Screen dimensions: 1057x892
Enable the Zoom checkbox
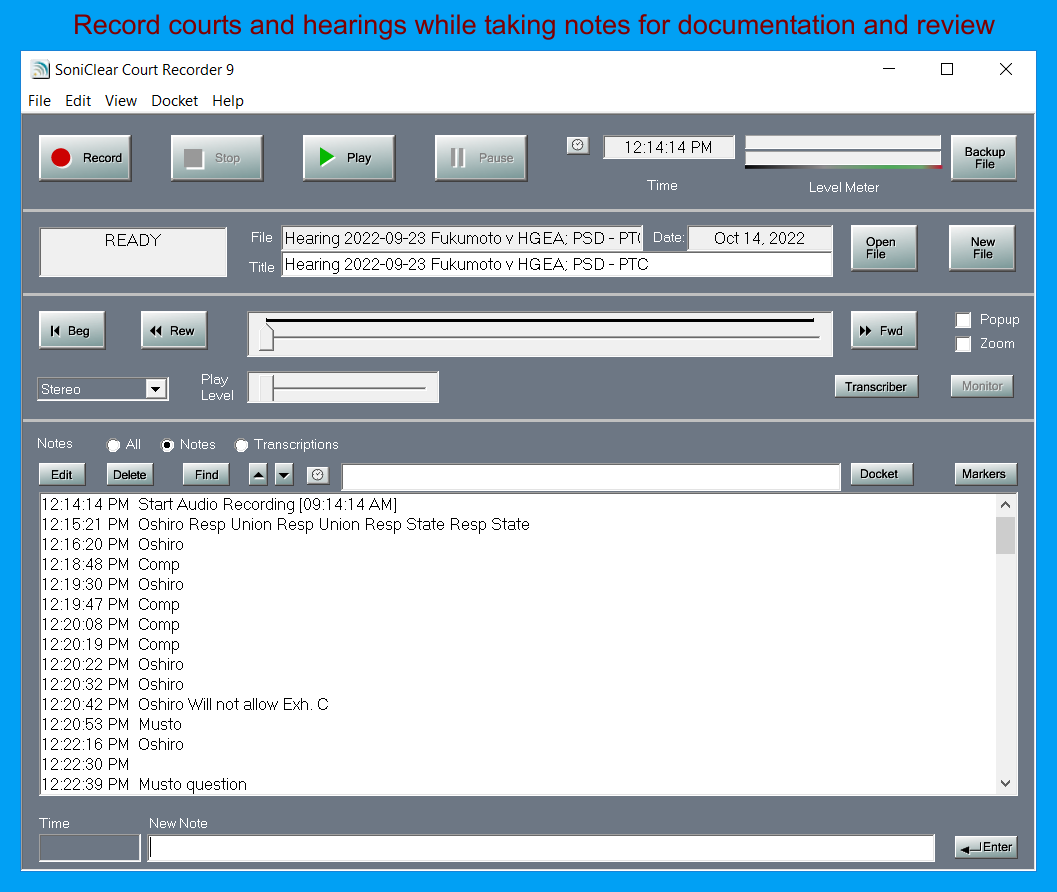963,345
